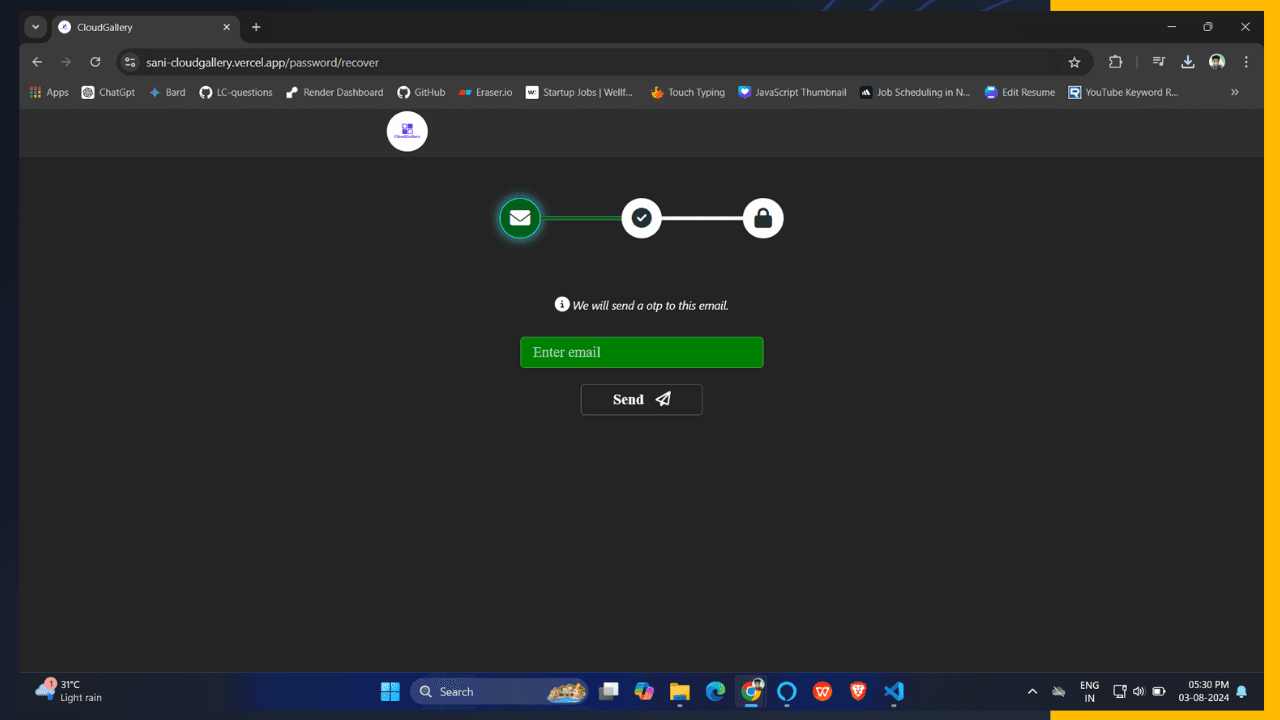Expand the hidden bookmarks chevron
This screenshot has width=1280, height=720.
click(x=1234, y=92)
